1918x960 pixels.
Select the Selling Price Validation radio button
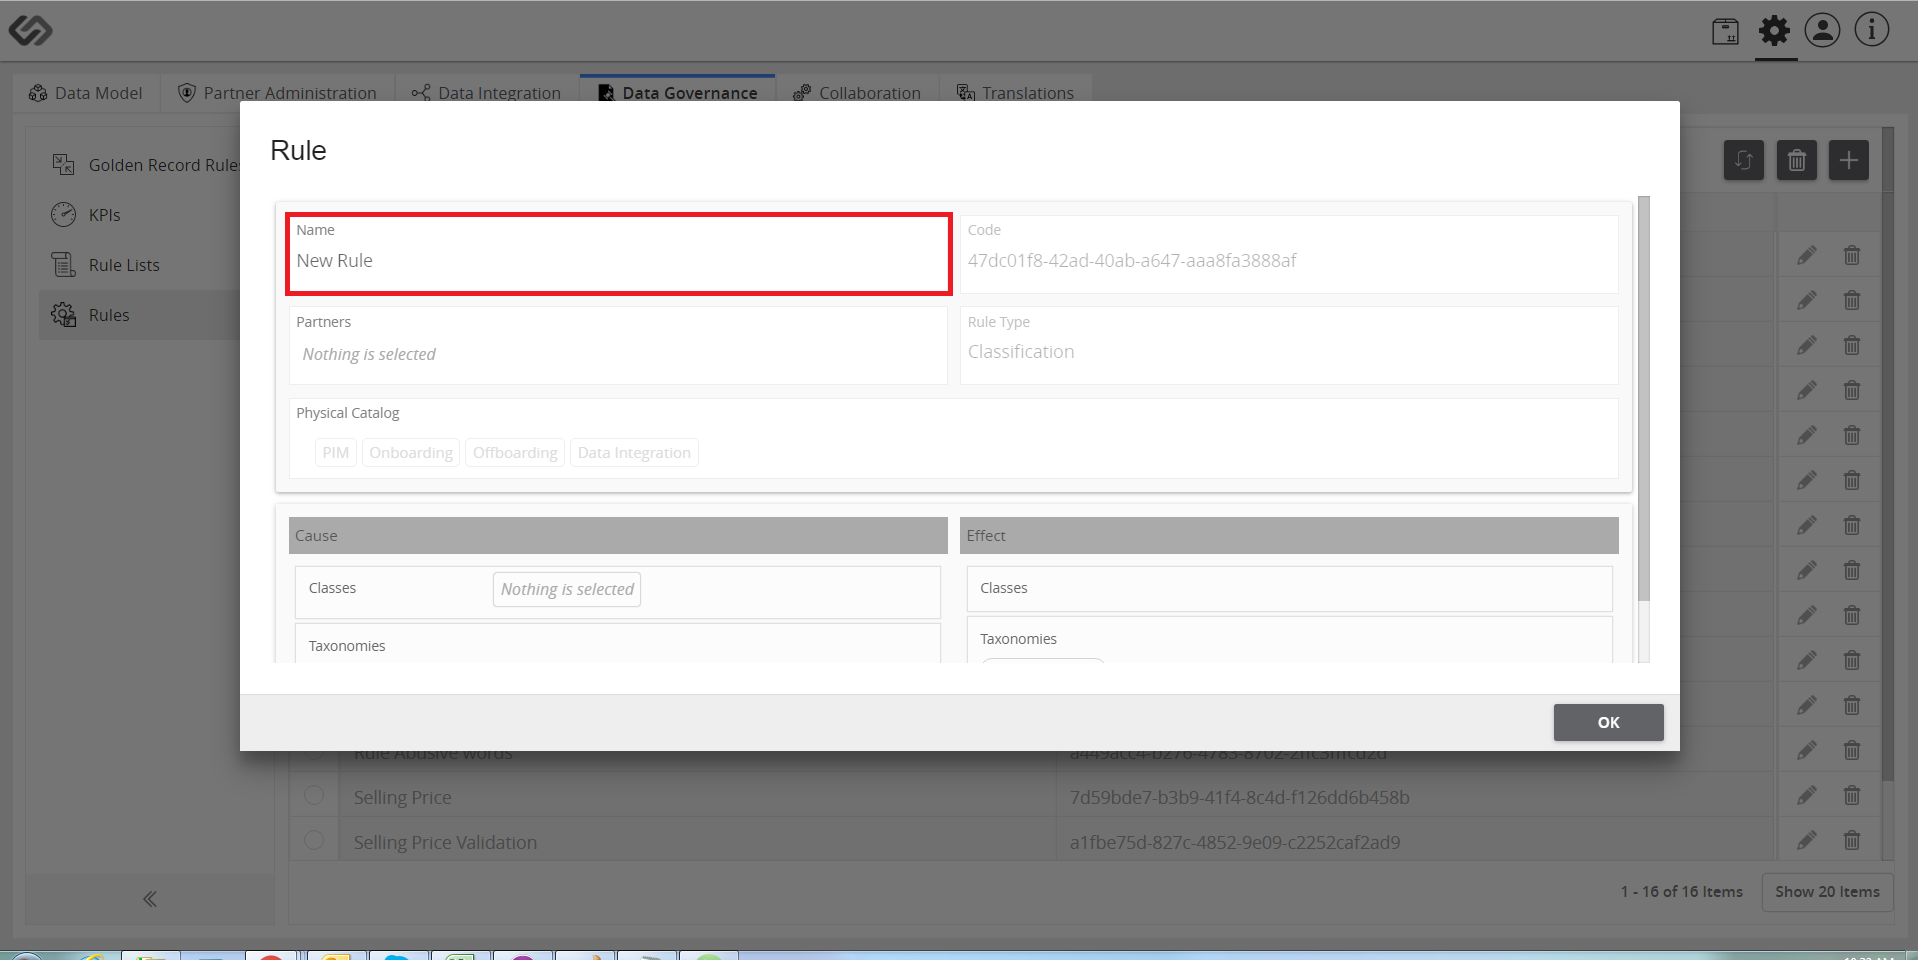pos(314,840)
